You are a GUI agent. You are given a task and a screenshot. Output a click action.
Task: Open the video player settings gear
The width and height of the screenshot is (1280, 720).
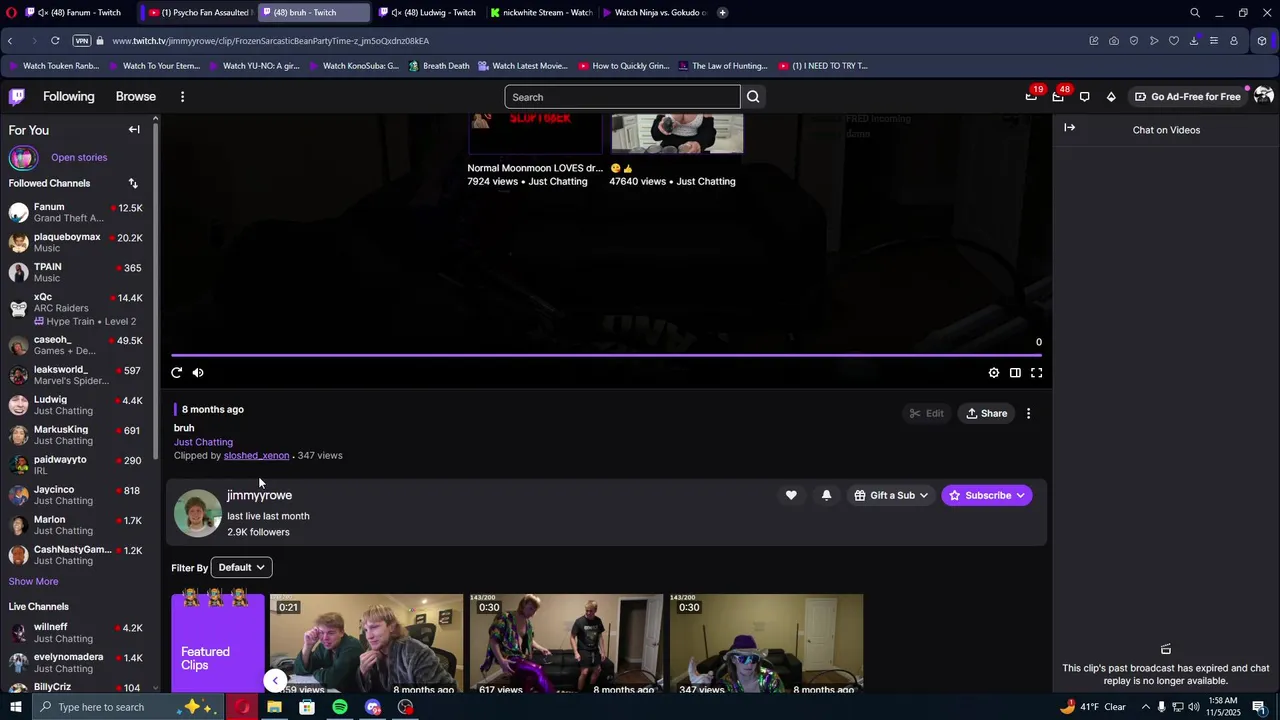[x=994, y=373]
